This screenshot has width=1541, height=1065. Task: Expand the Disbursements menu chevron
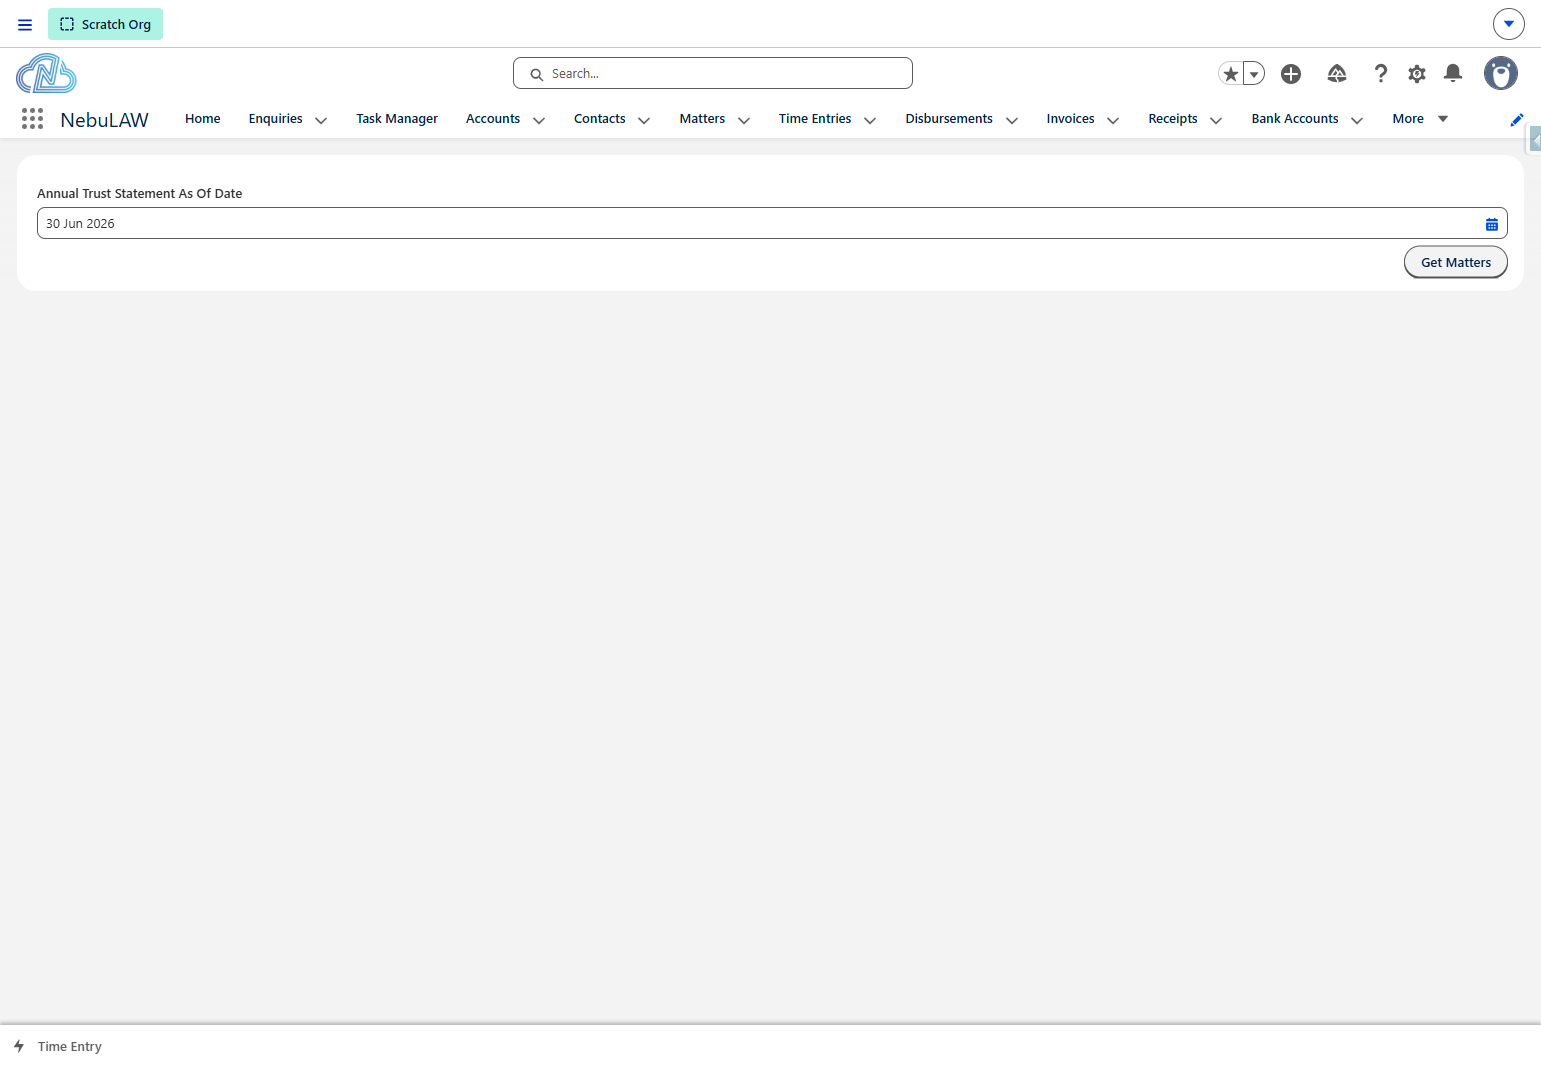pos(1012,120)
